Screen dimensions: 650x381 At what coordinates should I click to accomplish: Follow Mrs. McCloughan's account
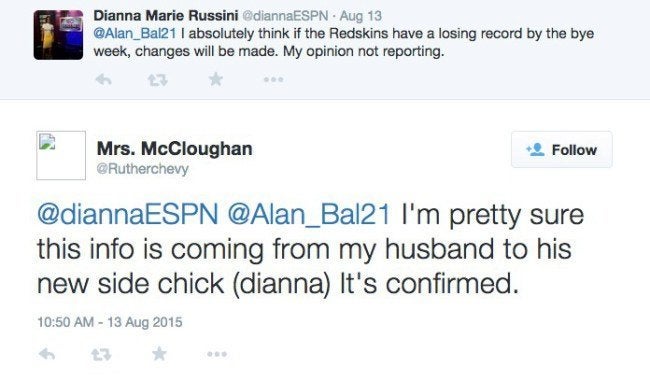point(562,150)
